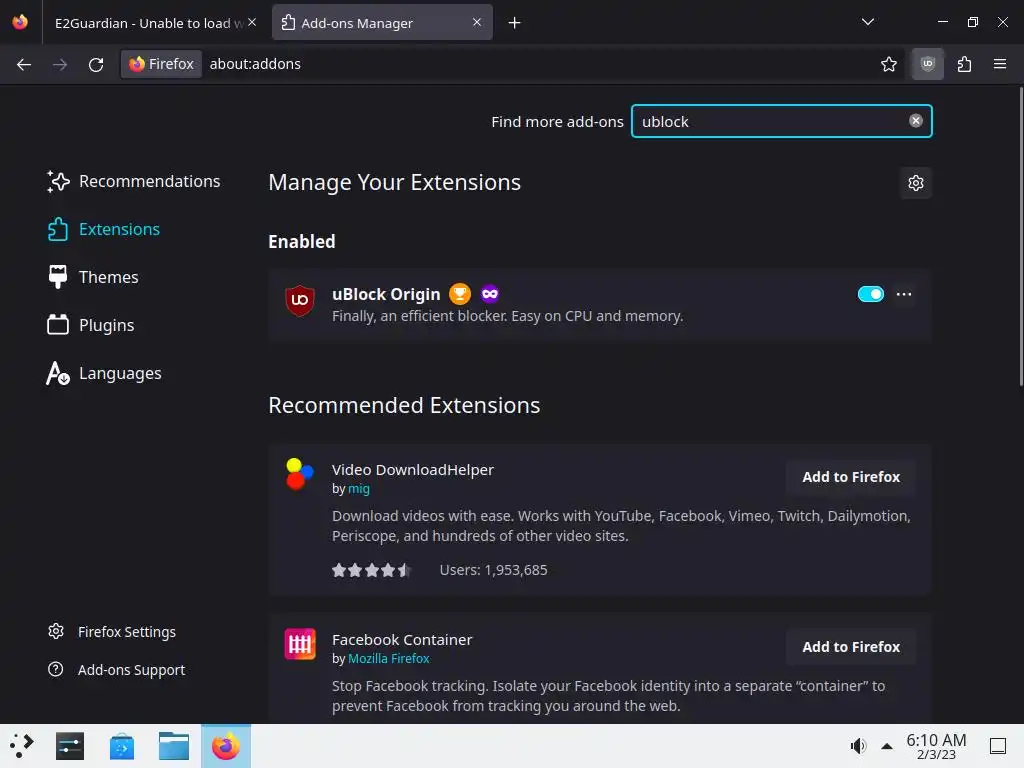The width and height of the screenshot is (1024, 768).
Task: Click the Video DownloadHelper colored balls icon
Action: (300, 473)
